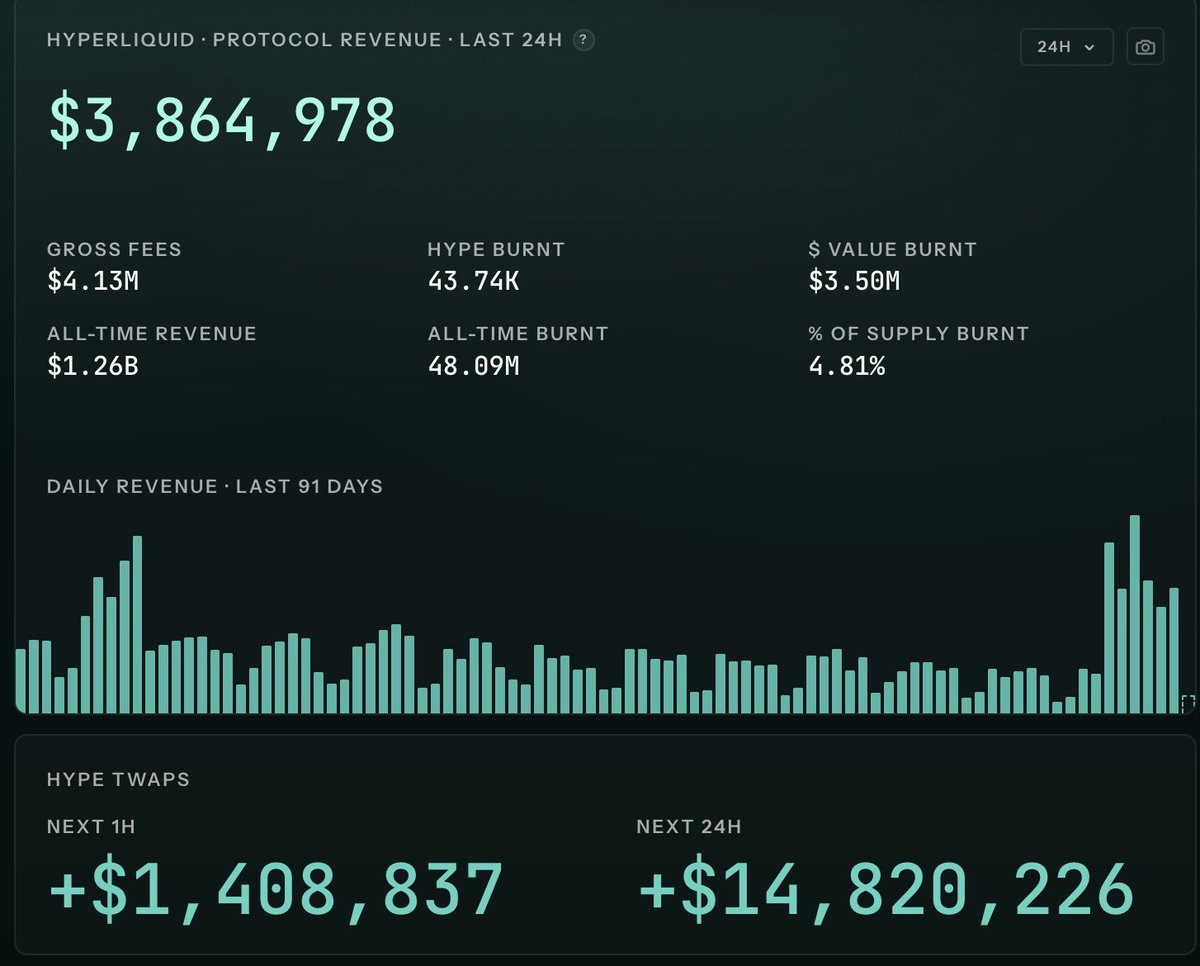
Task: Click the $3,864,978 protocol revenue value
Action: click(x=222, y=119)
